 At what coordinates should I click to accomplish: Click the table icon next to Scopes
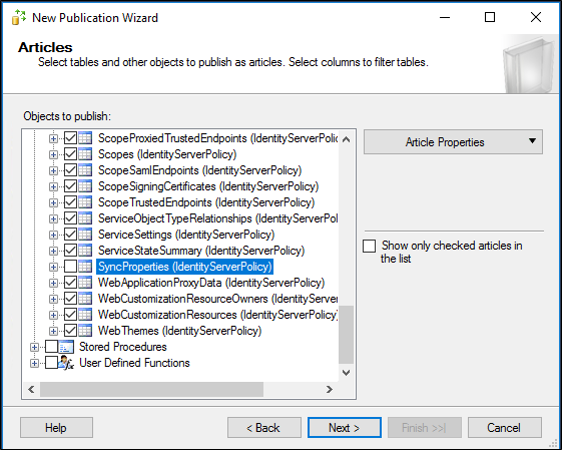85,154
